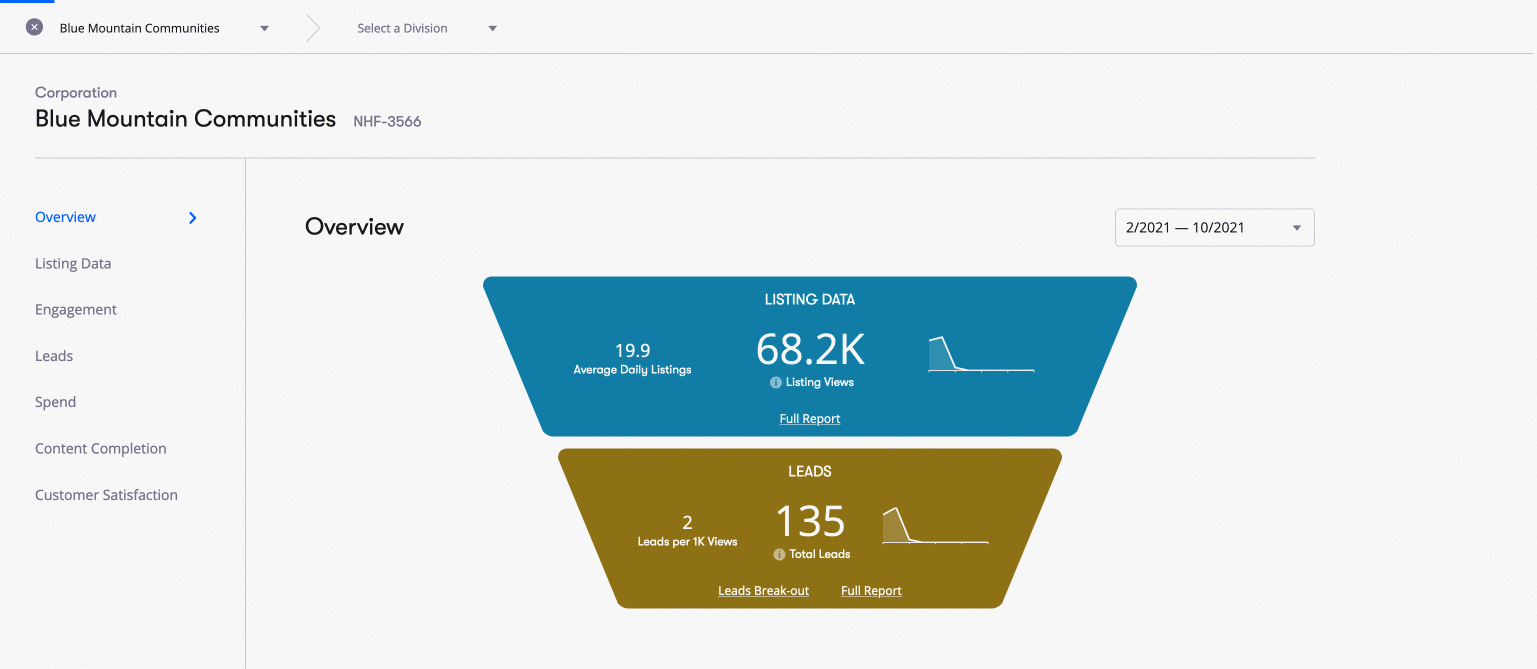Screen dimensions: 1537x669
Task: Open the Spend section
Action: tap(56, 402)
